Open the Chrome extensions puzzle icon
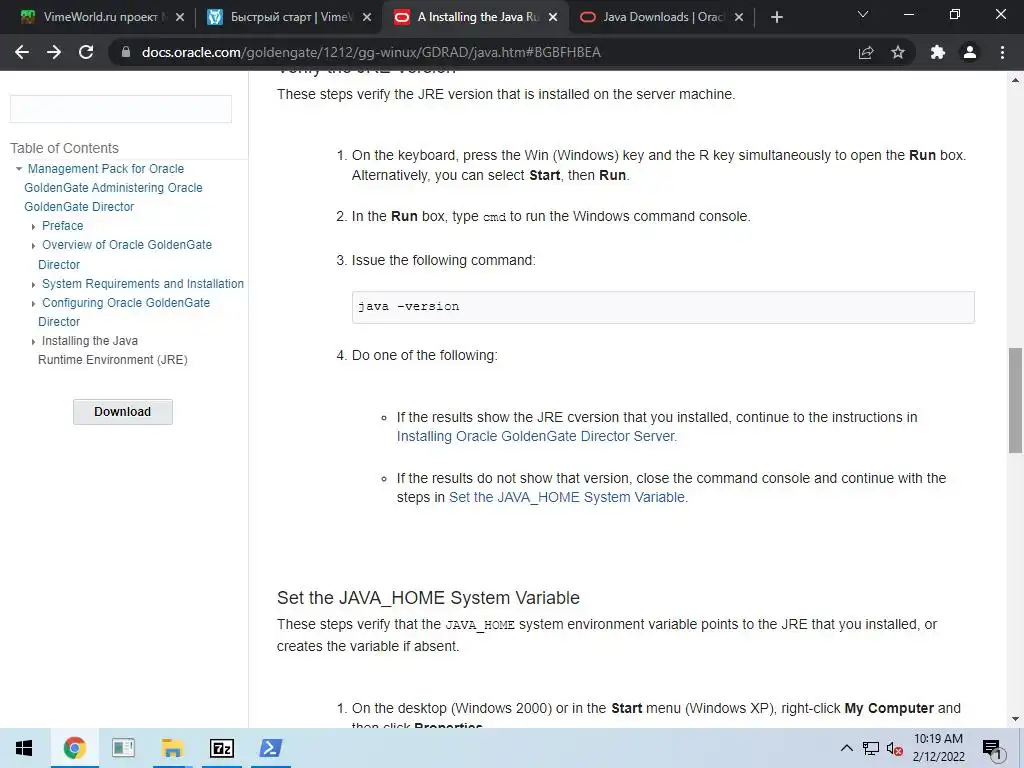 (x=938, y=52)
